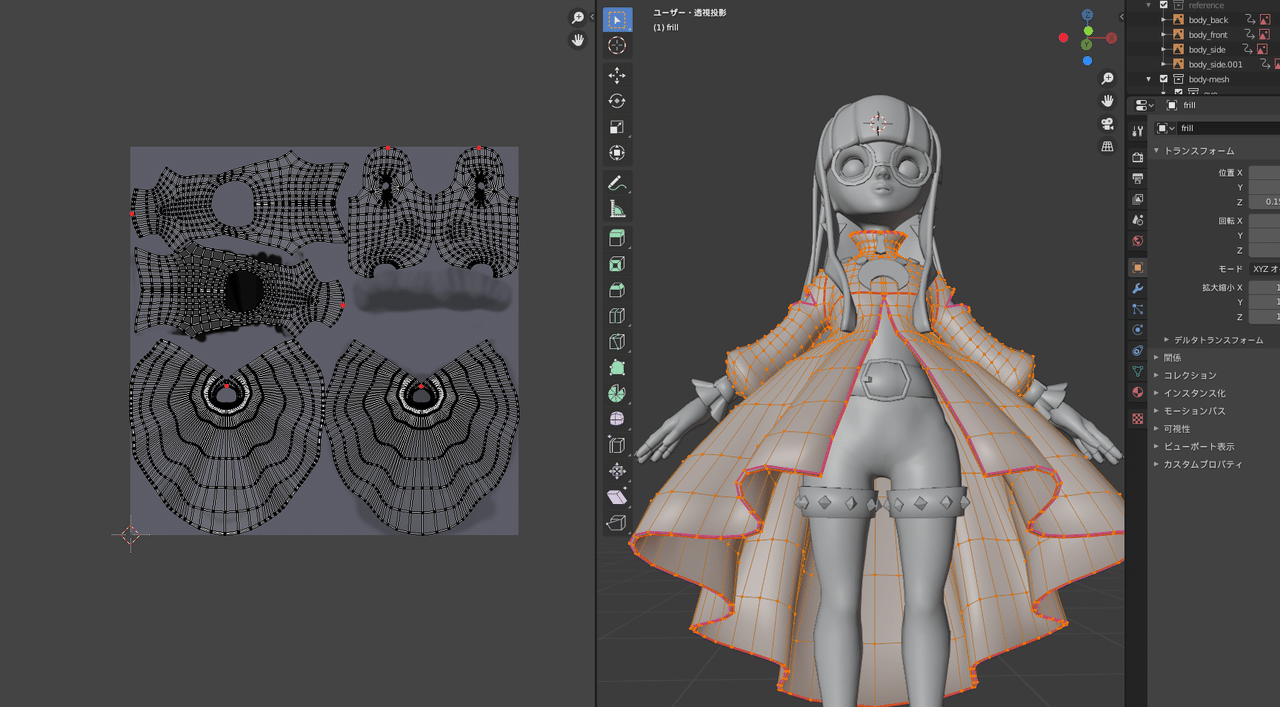This screenshot has width=1280, height=707.
Task: Open the Render properties tab
Action: (1137, 157)
